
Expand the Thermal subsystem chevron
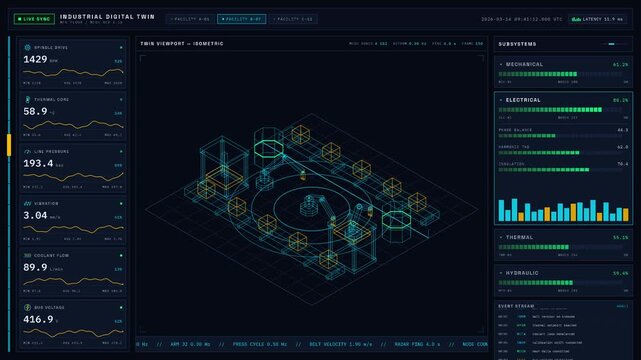click(501, 237)
